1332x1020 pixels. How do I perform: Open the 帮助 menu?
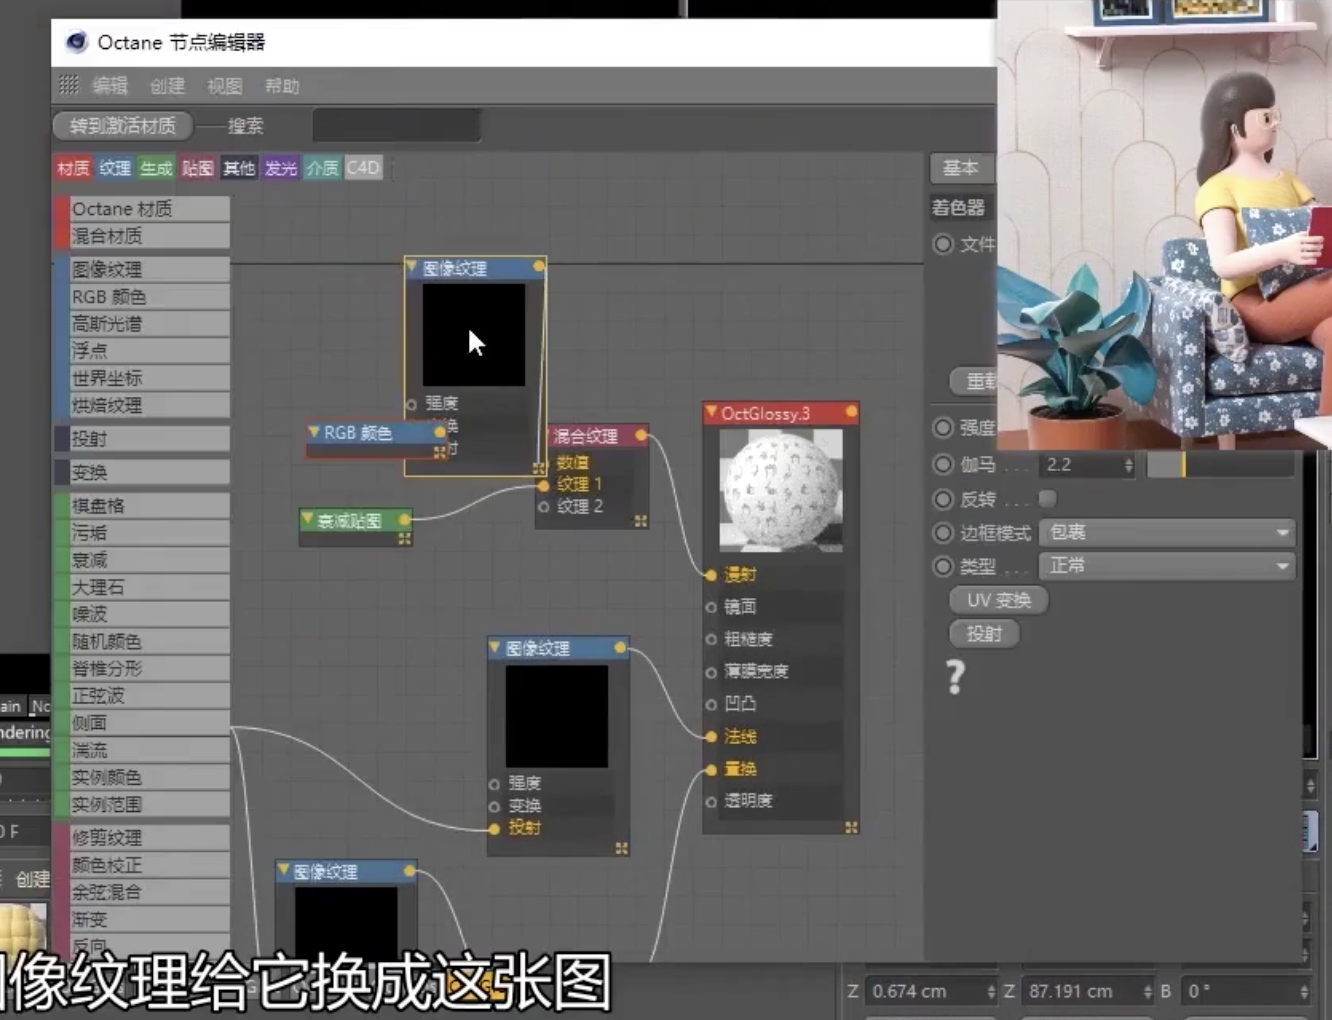tap(282, 86)
